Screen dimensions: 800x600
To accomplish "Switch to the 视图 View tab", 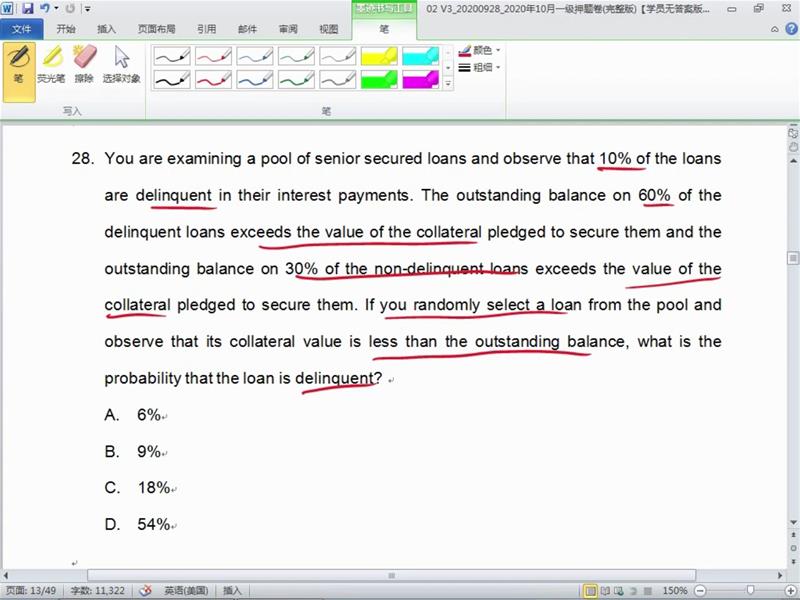I will click(x=329, y=29).
